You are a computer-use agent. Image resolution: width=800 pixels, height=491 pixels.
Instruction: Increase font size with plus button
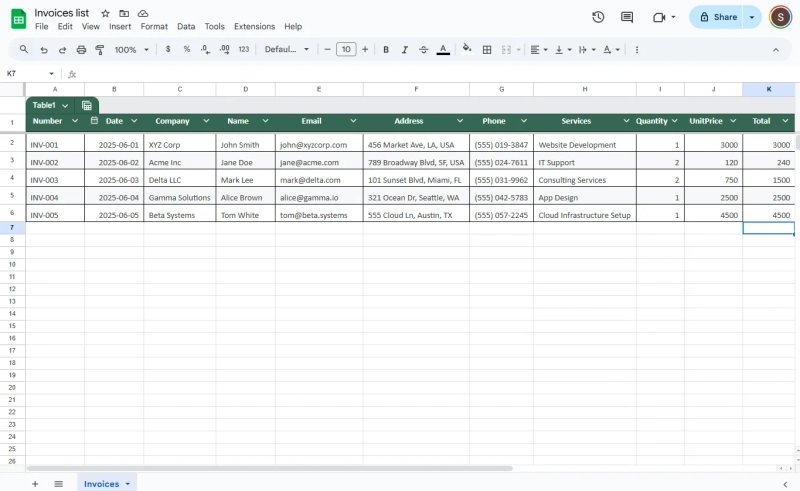pyautogui.click(x=365, y=50)
